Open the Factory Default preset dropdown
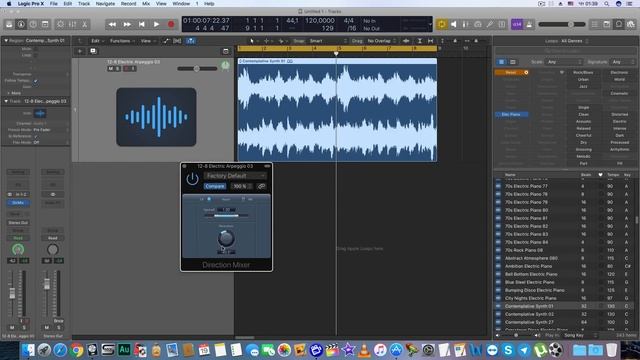Screen dimensions: 640x360 click(x=236, y=176)
